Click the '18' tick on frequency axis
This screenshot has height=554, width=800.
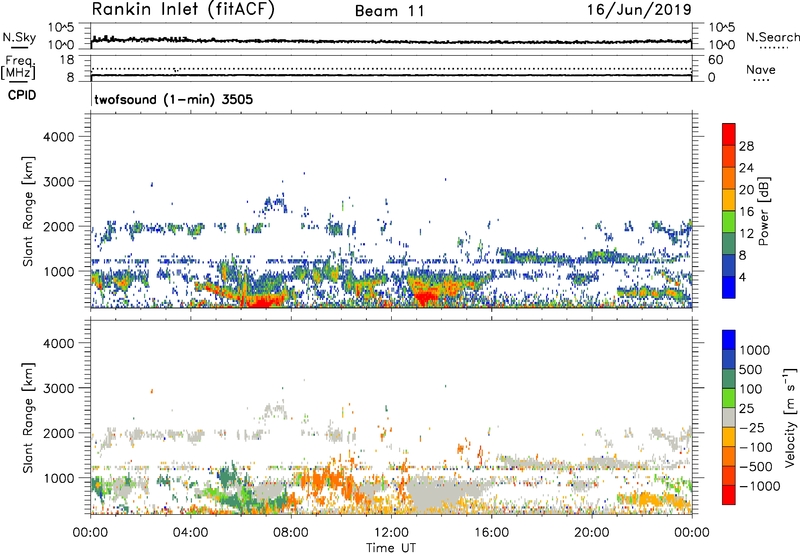pyautogui.click(x=66, y=60)
